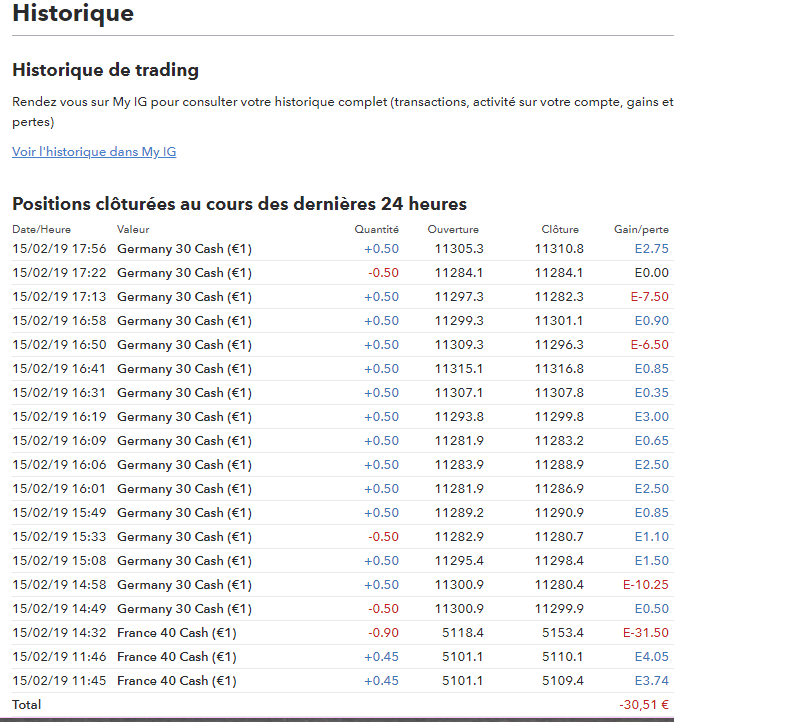Click opening price 11293.8

(459, 416)
